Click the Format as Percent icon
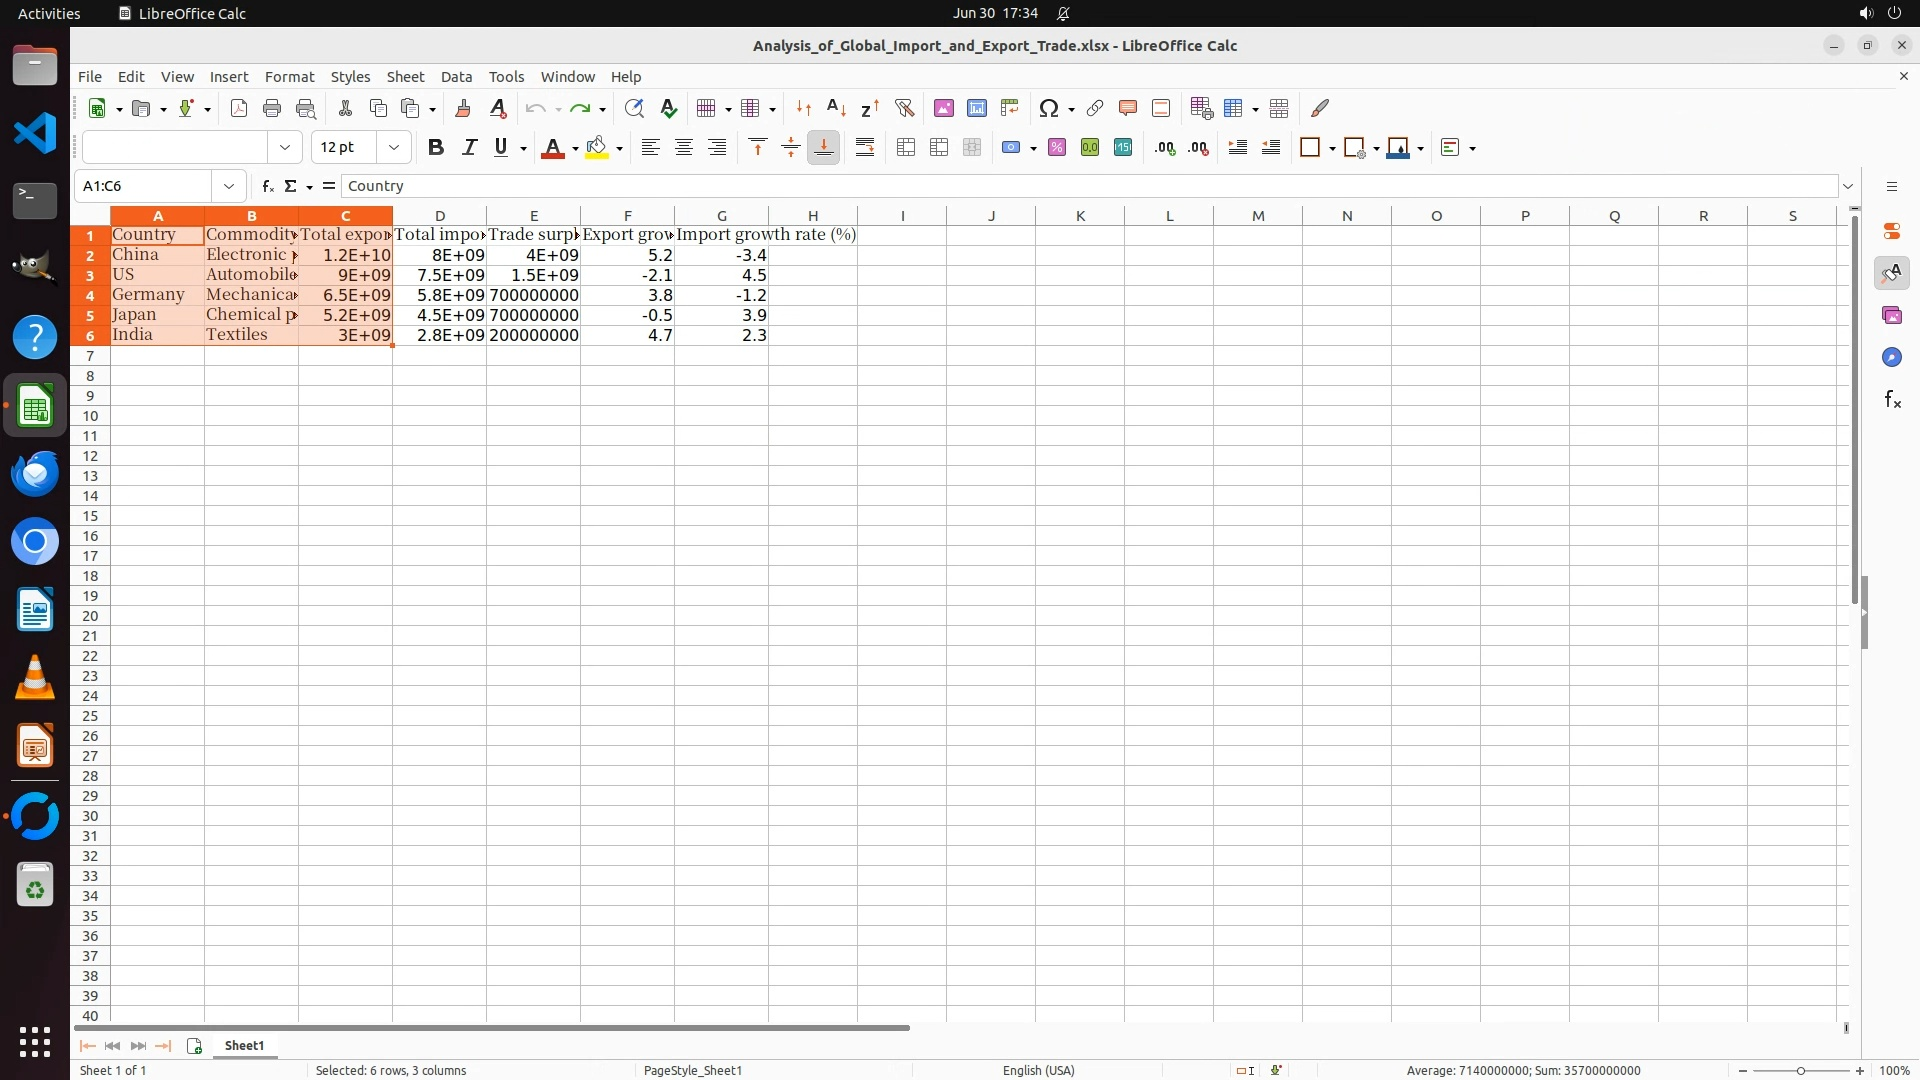Image resolution: width=1920 pixels, height=1080 pixels. [x=1056, y=148]
